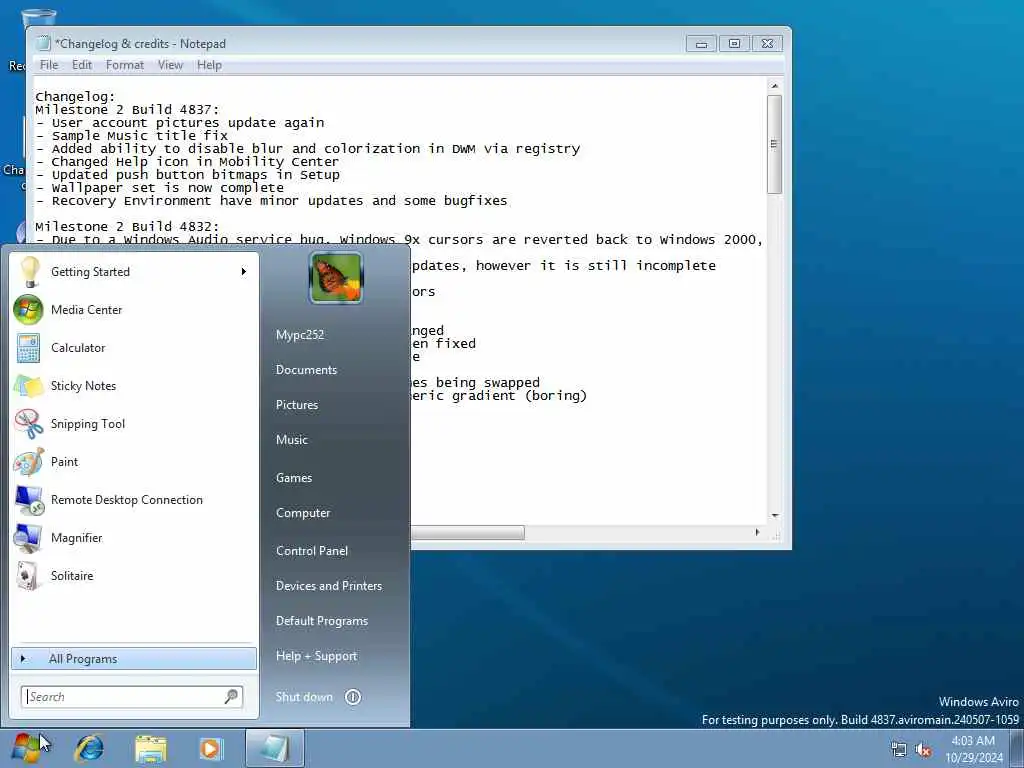Open the Edit menu in Notepad

pos(82,65)
